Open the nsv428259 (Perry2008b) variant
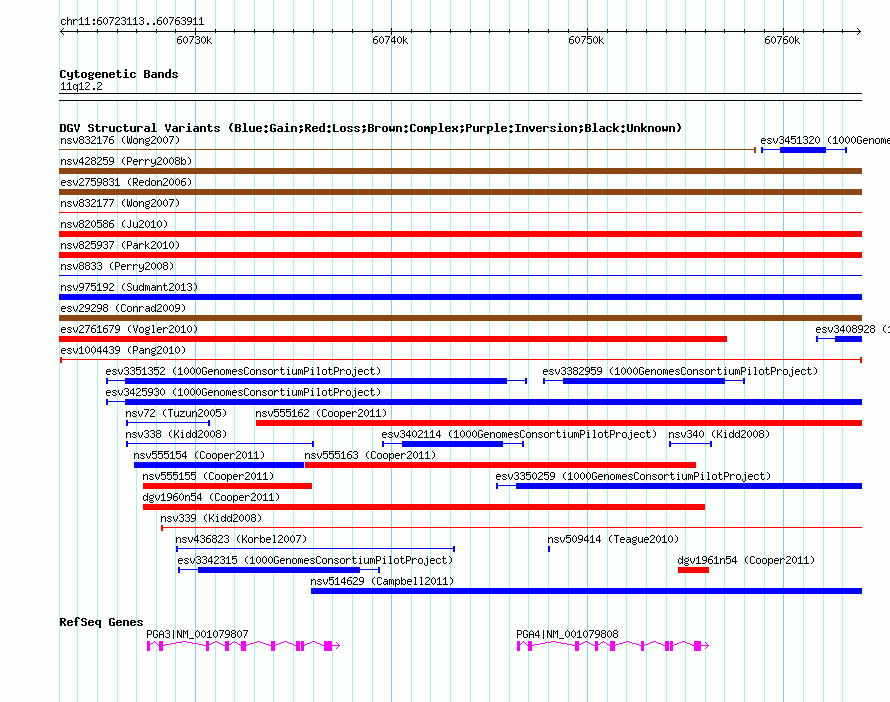Image resolution: width=890 pixels, height=702 pixels. [x=460, y=171]
